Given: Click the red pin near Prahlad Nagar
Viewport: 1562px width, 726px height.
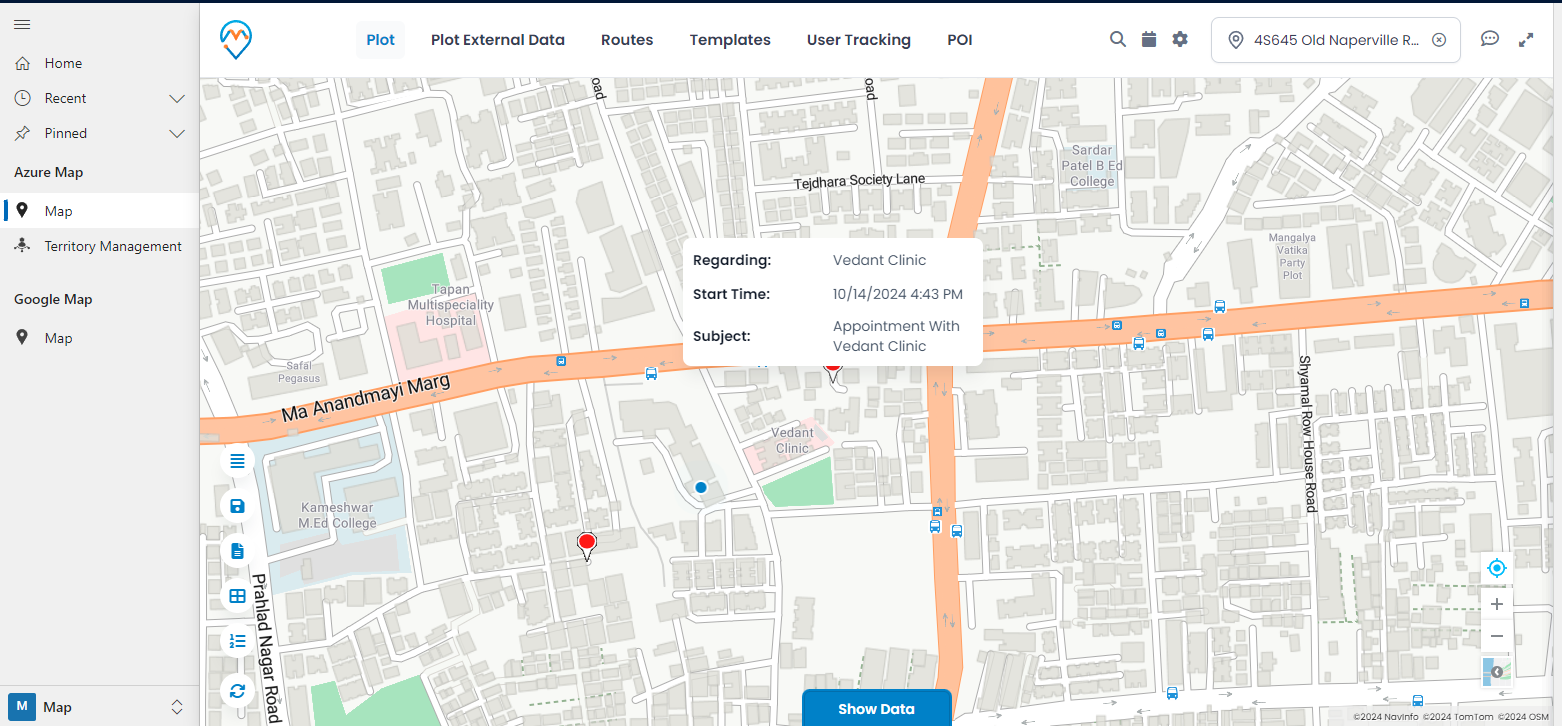Looking at the screenshot, I should pos(587,545).
